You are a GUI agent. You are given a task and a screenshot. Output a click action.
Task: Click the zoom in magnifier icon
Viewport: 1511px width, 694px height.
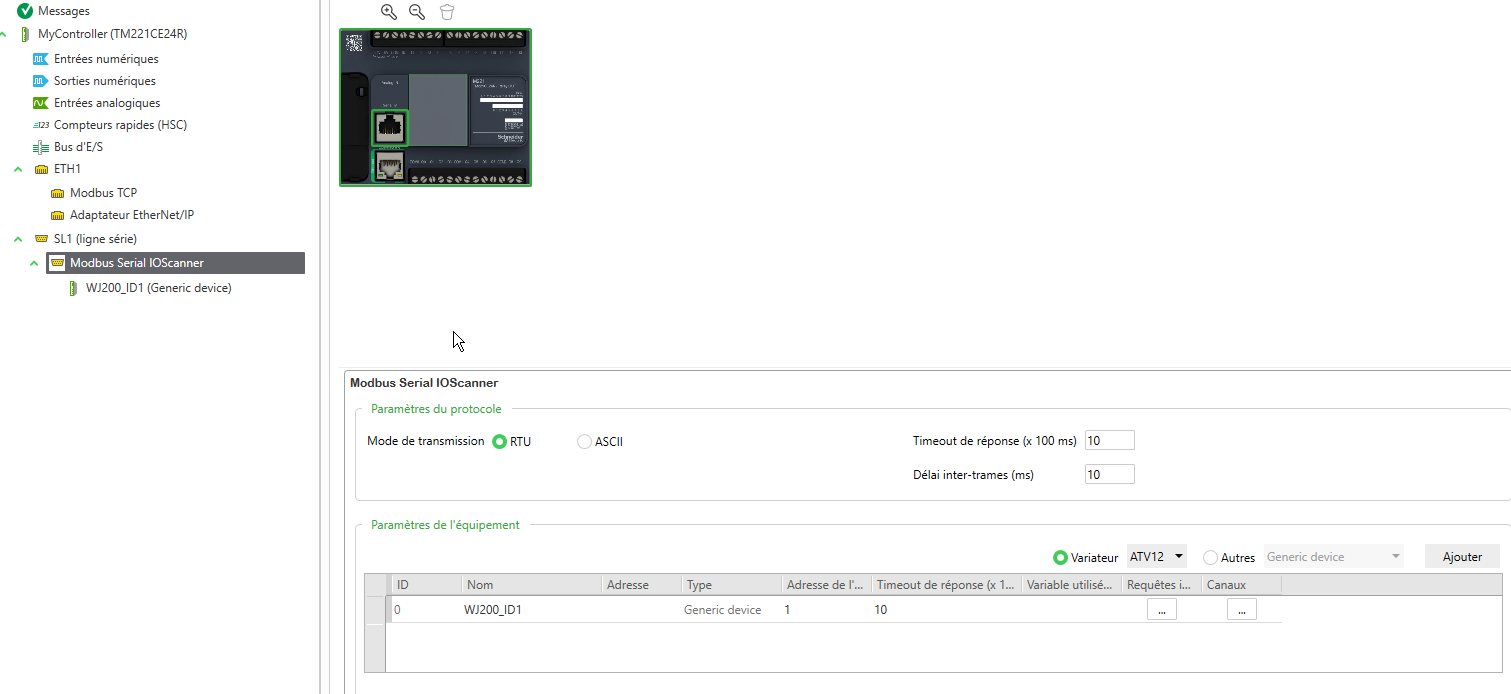pos(389,12)
